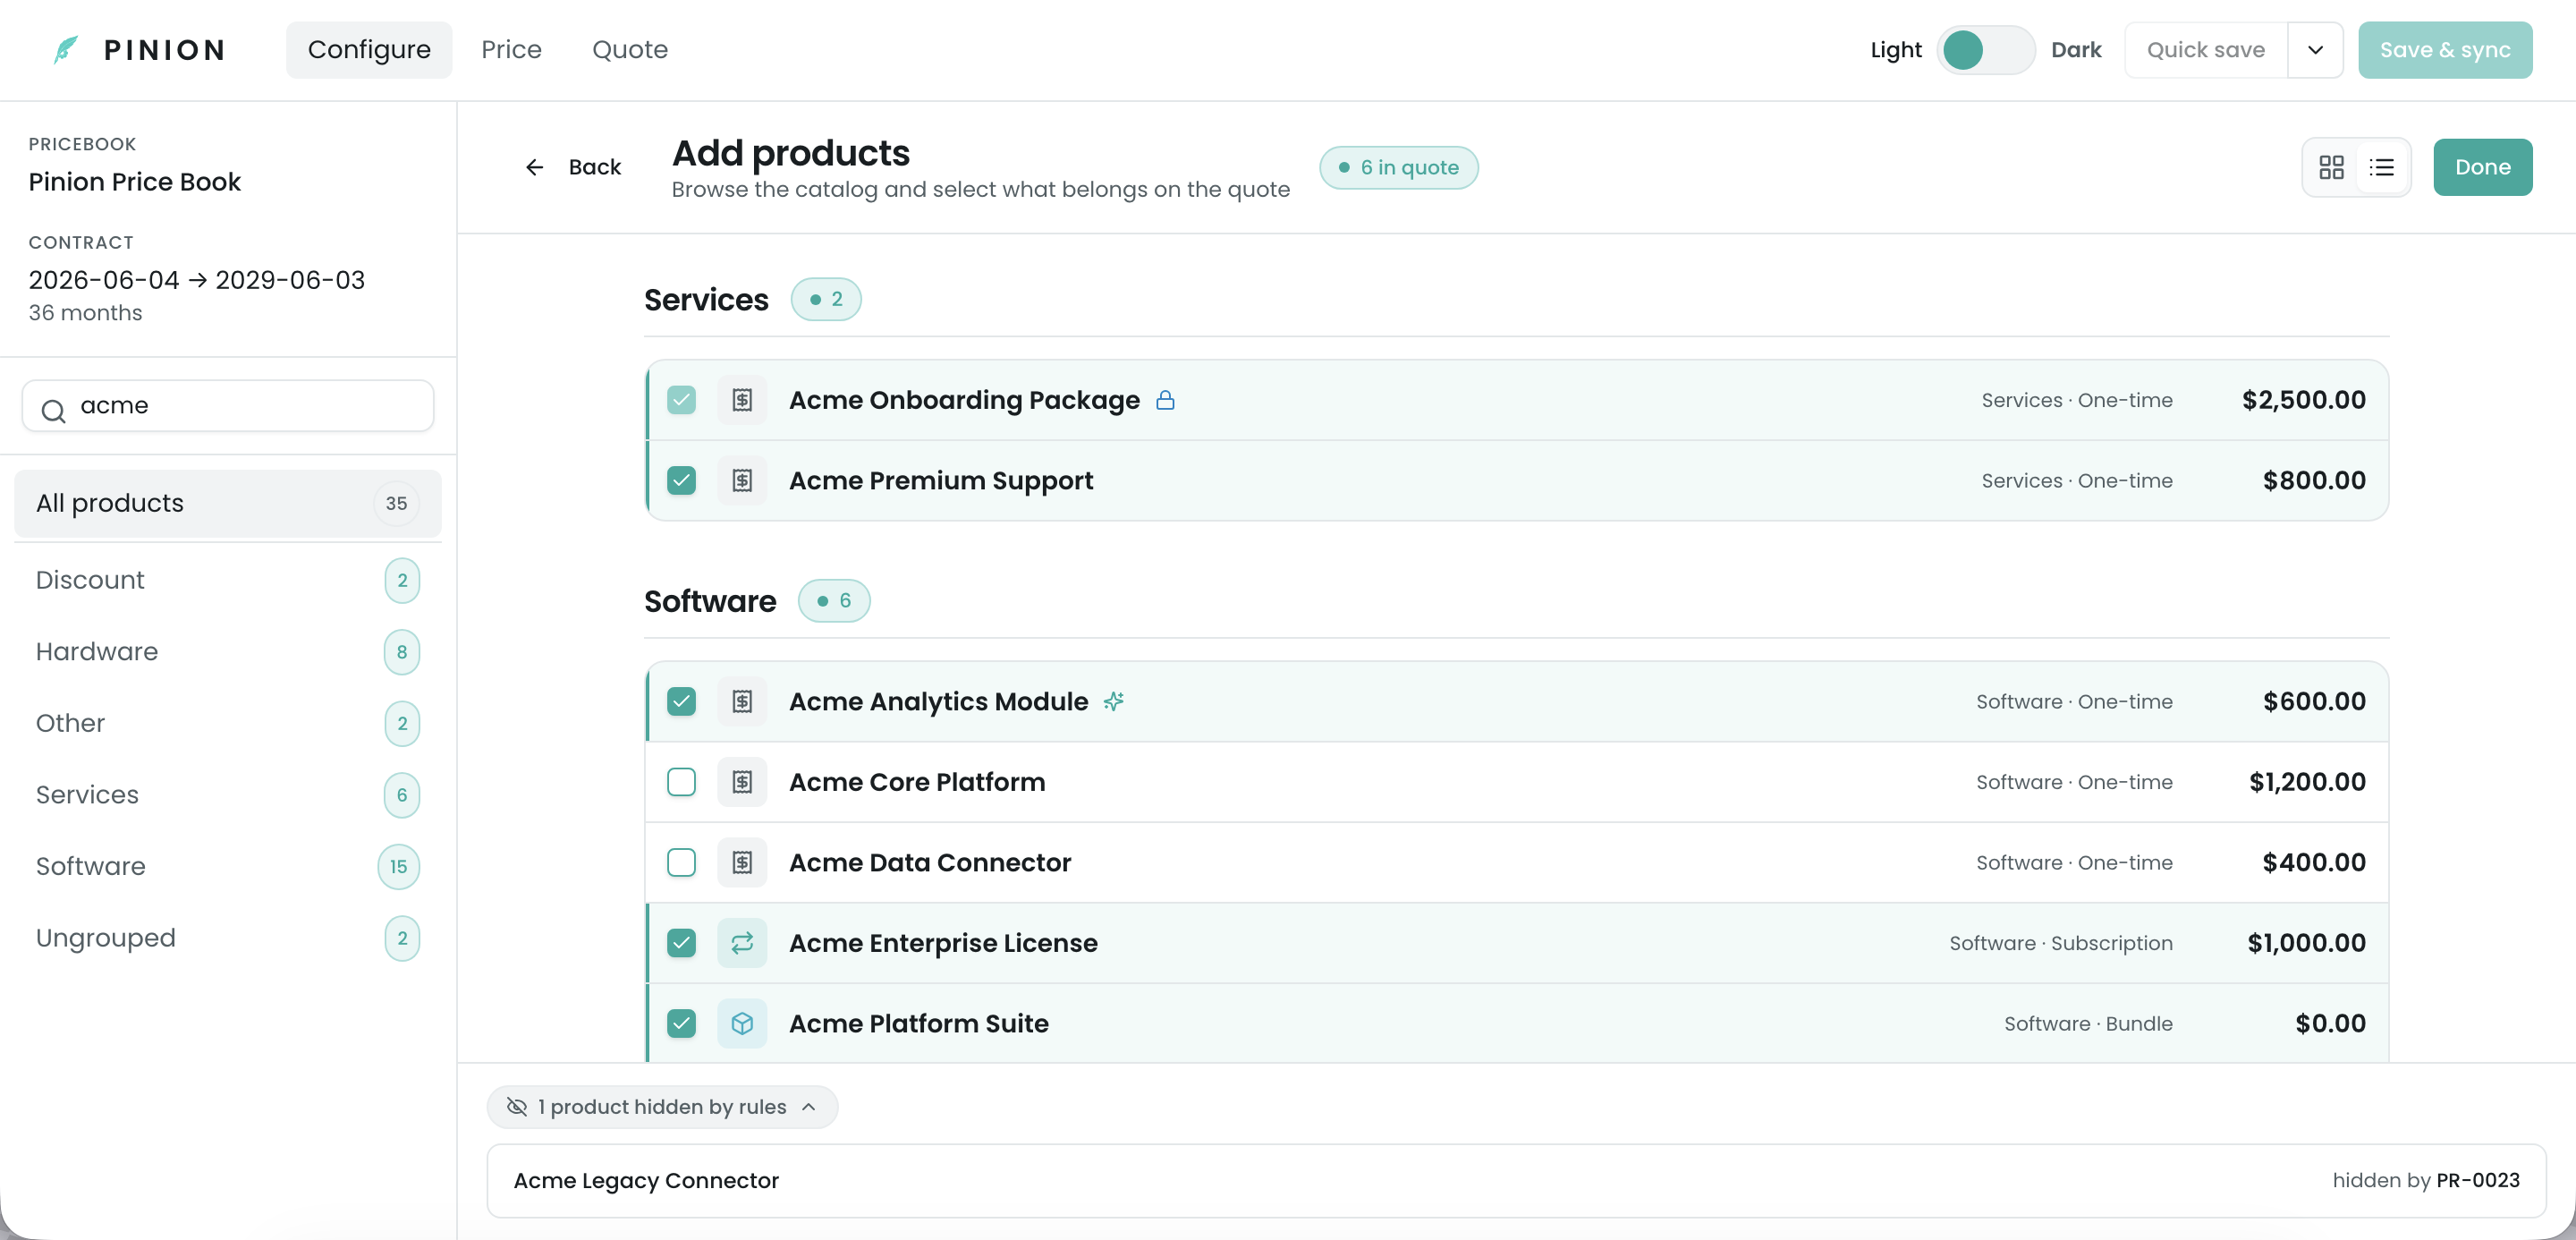This screenshot has width=2576, height=1240.
Task: Click the back arrow icon
Action: click(x=535, y=167)
